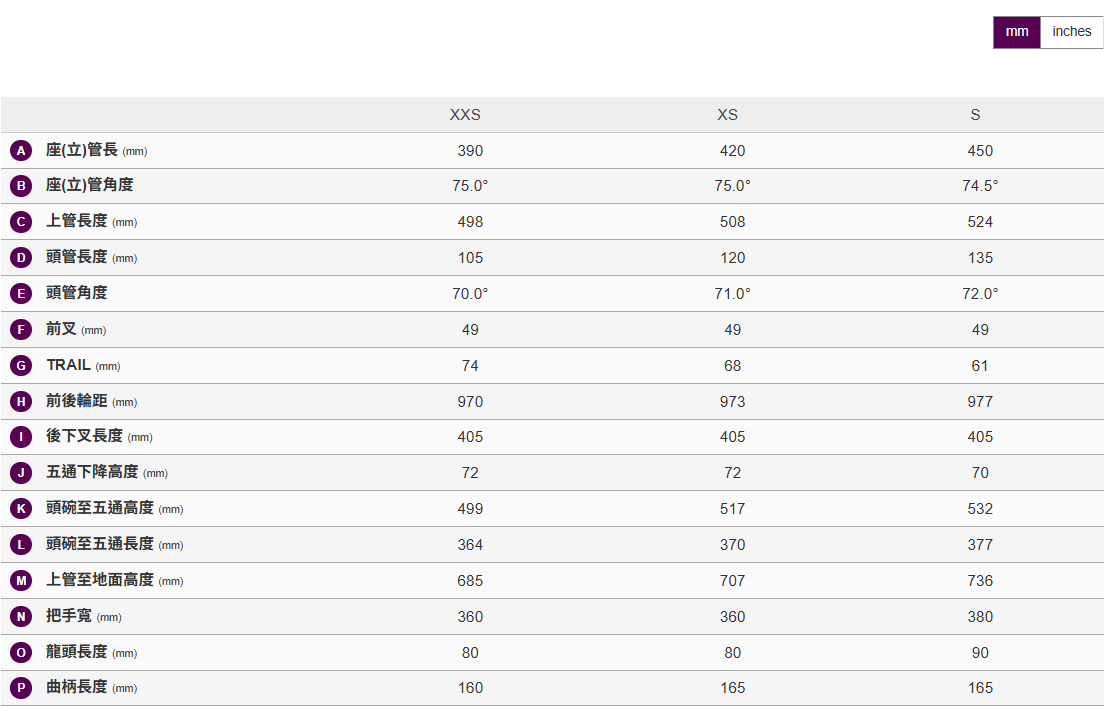Click the 前後輪距 row label
This screenshot has width=1108, height=707.
[76, 402]
